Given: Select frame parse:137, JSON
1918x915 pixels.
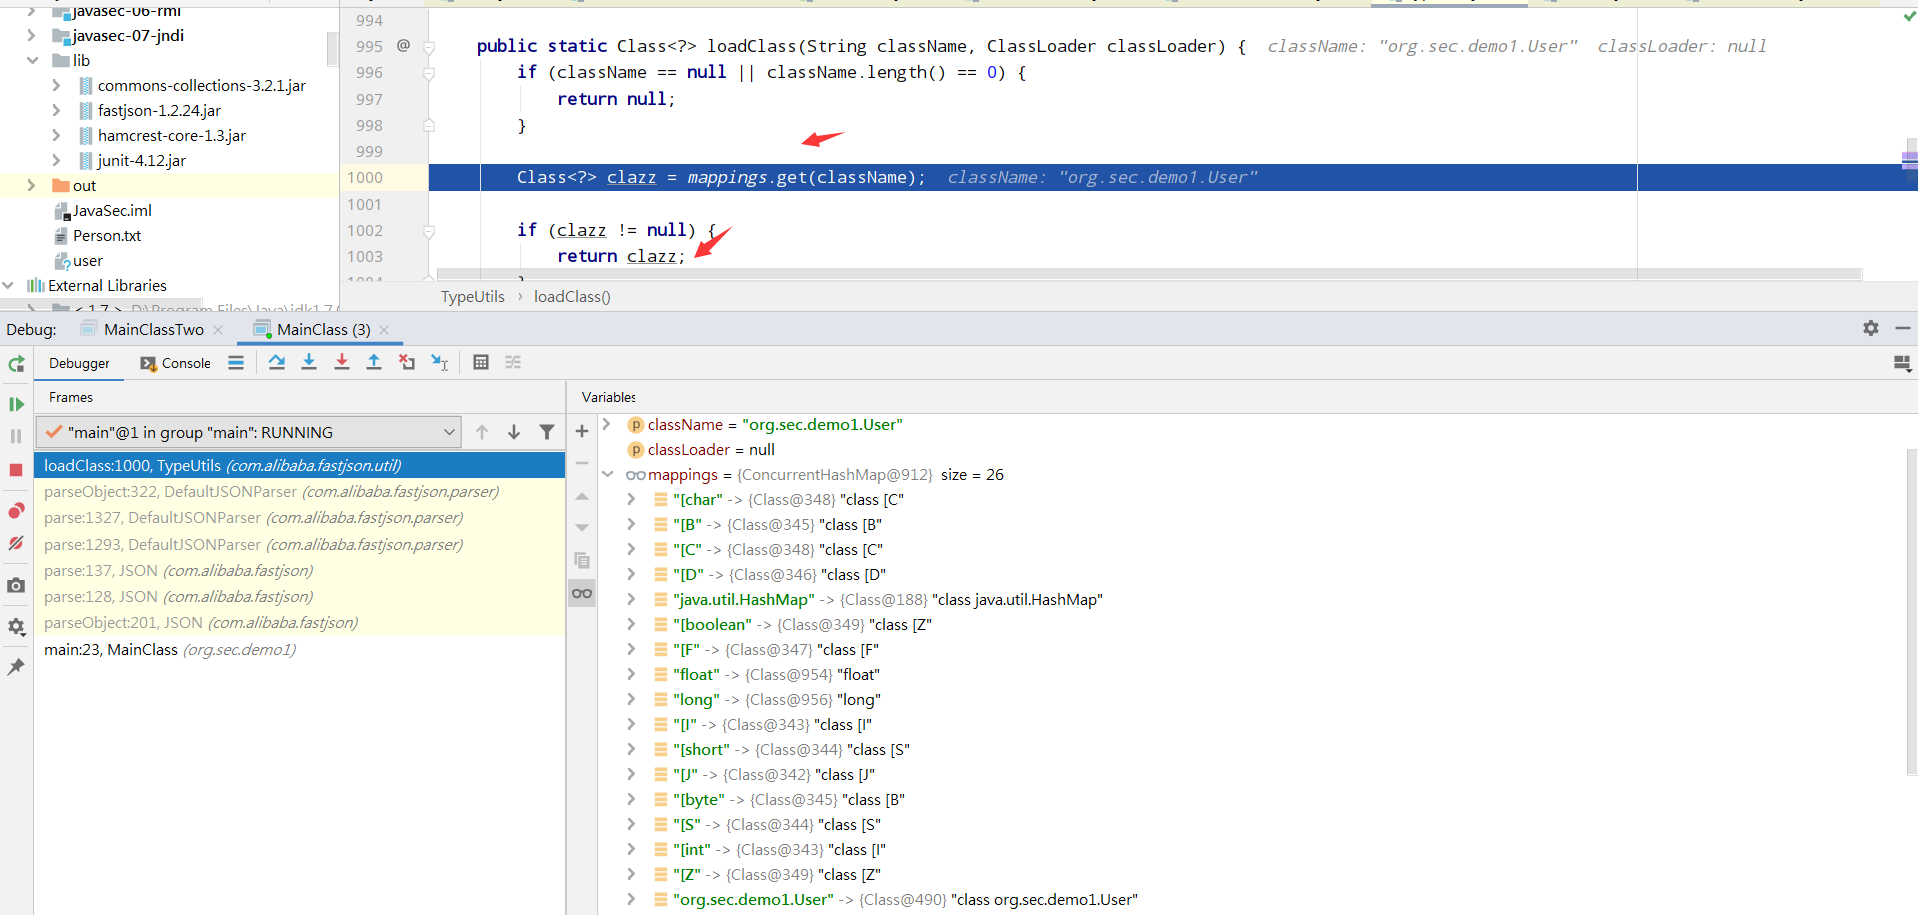Looking at the screenshot, I should [300, 570].
